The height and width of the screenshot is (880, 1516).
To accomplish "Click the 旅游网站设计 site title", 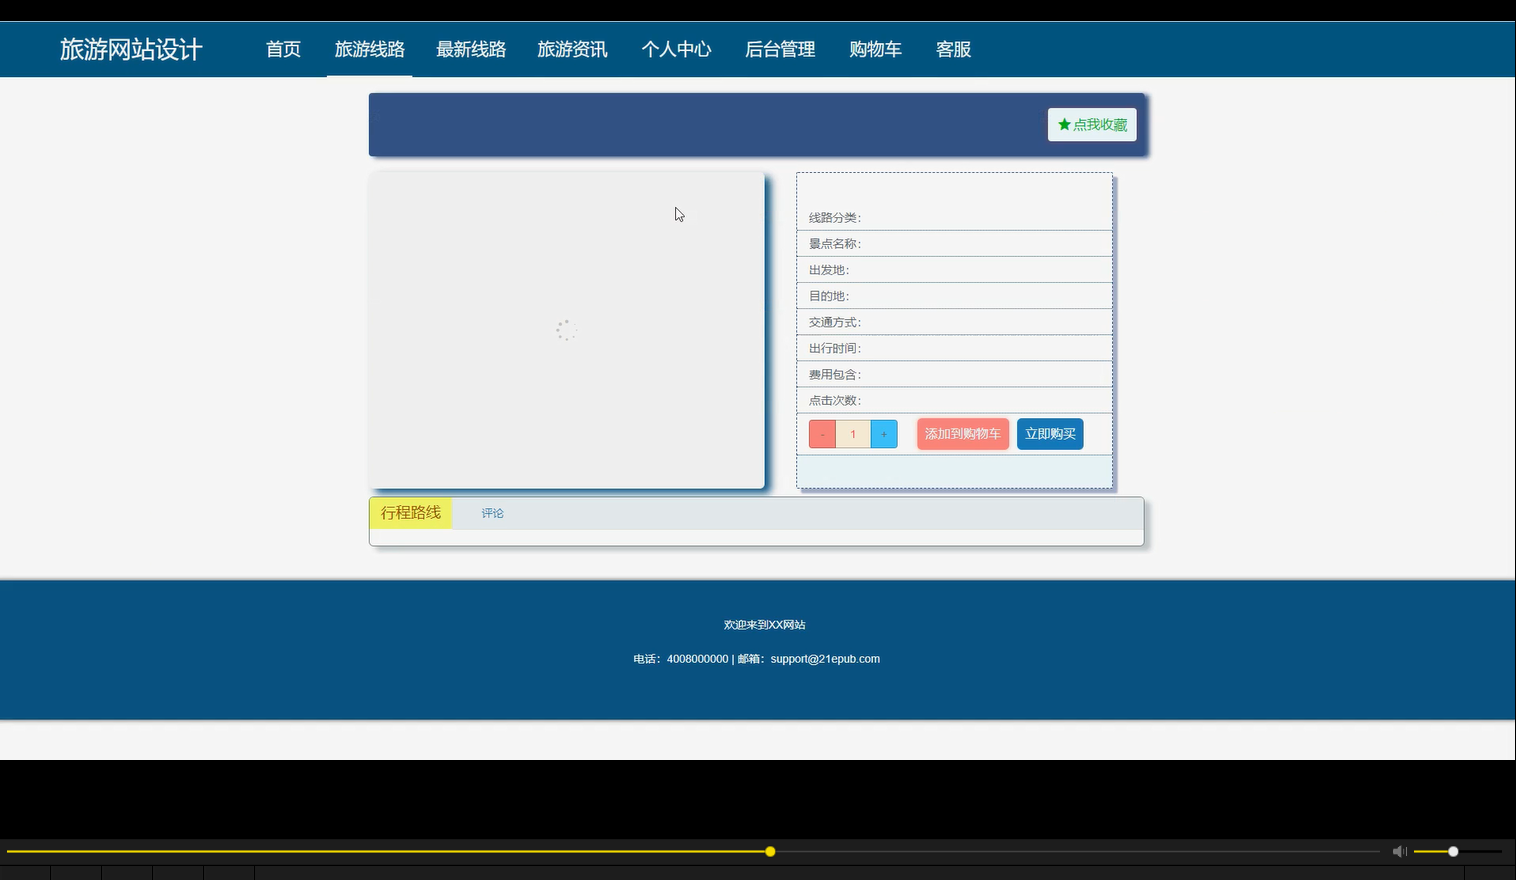I will (x=130, y=48).
